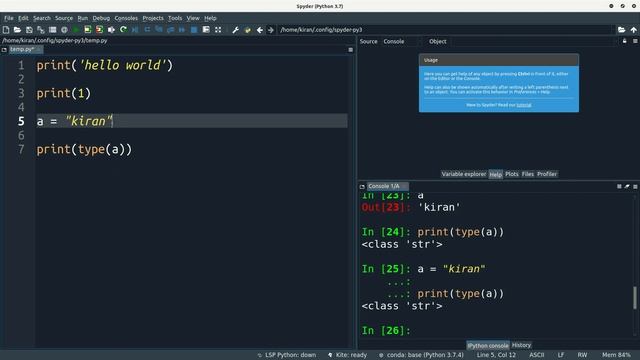Screen dimensions: 640x360
Task: Select the IPython console bottom tab
Action: tap(488, 346)
